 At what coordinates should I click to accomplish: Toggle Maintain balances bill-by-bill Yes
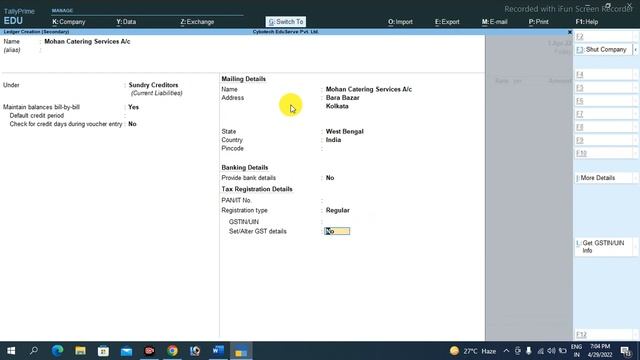pyautogui.click(x=133, y=107)
